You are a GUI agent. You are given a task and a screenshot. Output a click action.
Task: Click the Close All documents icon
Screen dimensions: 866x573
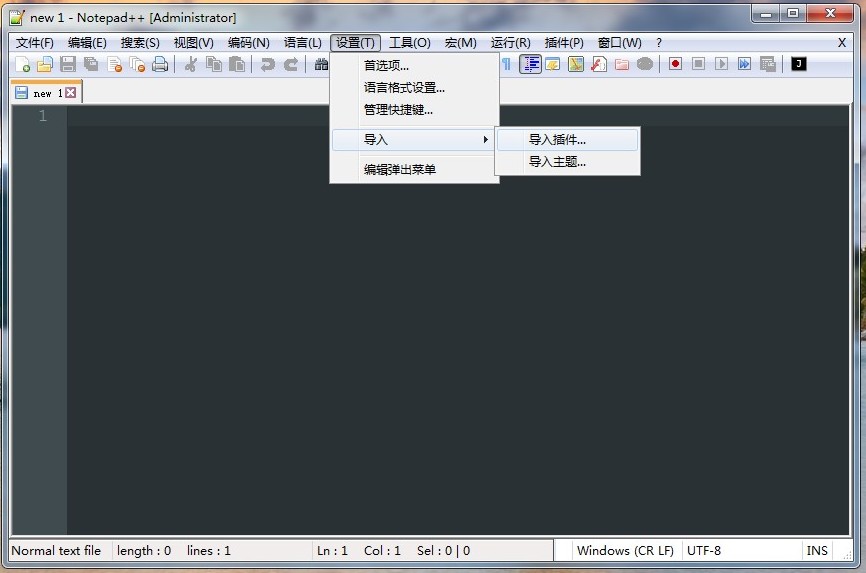[137, 65]
